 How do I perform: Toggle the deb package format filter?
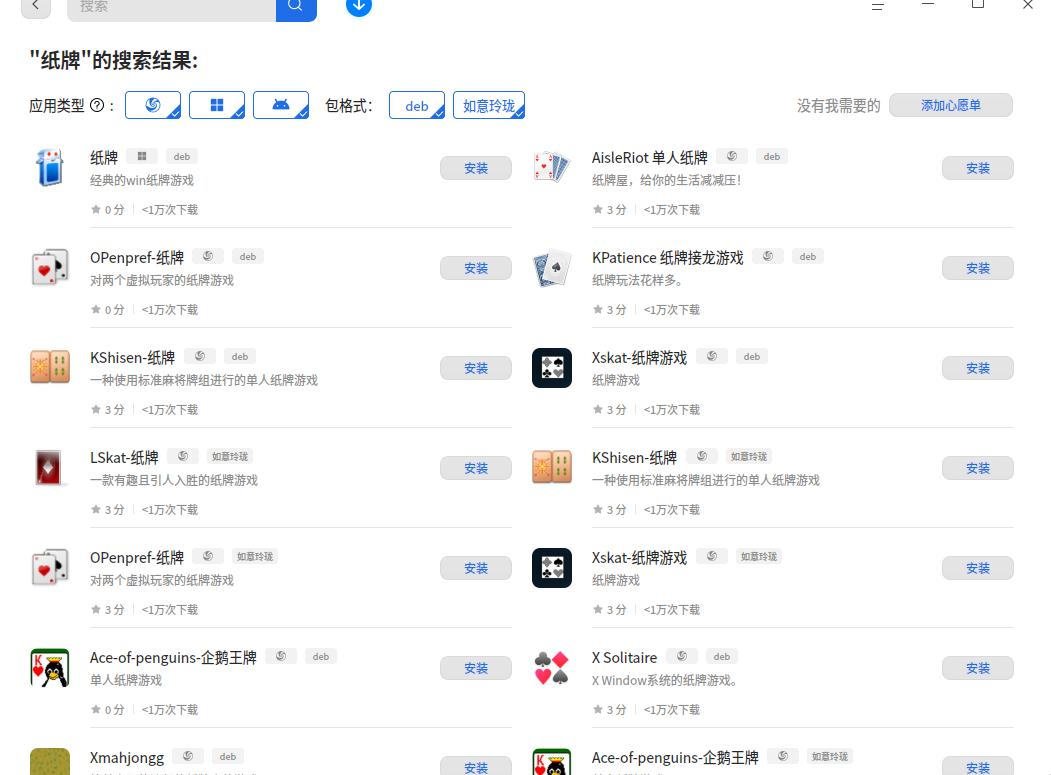(x=417, y=105)
